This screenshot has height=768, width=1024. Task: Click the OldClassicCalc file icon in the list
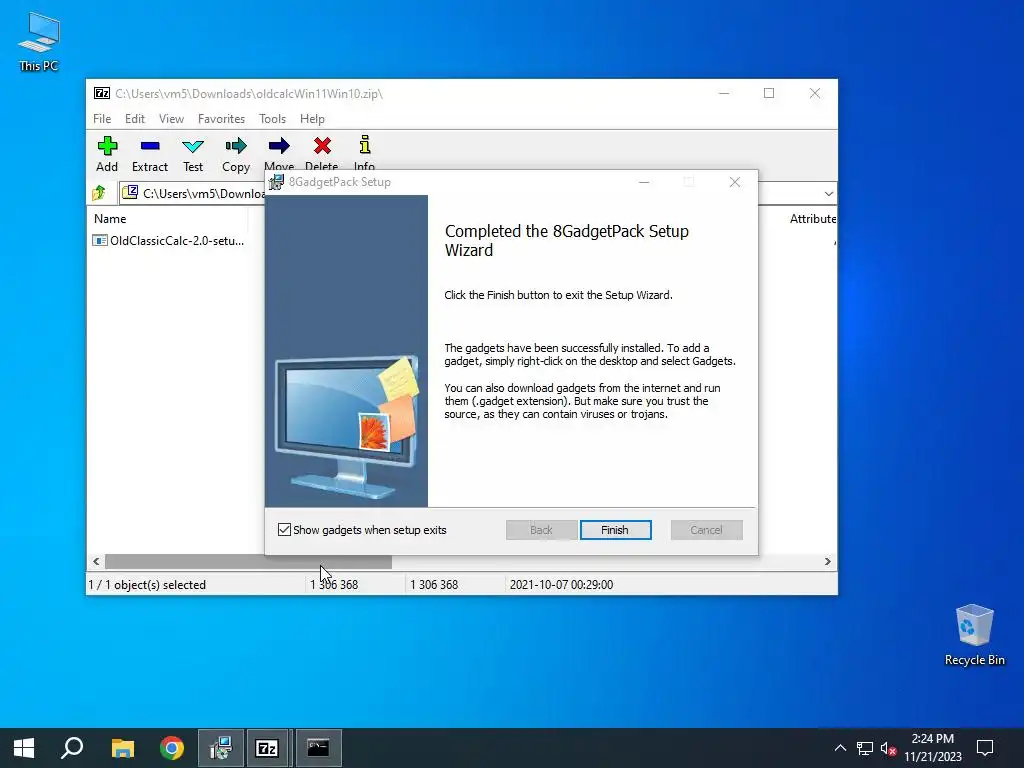pos(100,240)
